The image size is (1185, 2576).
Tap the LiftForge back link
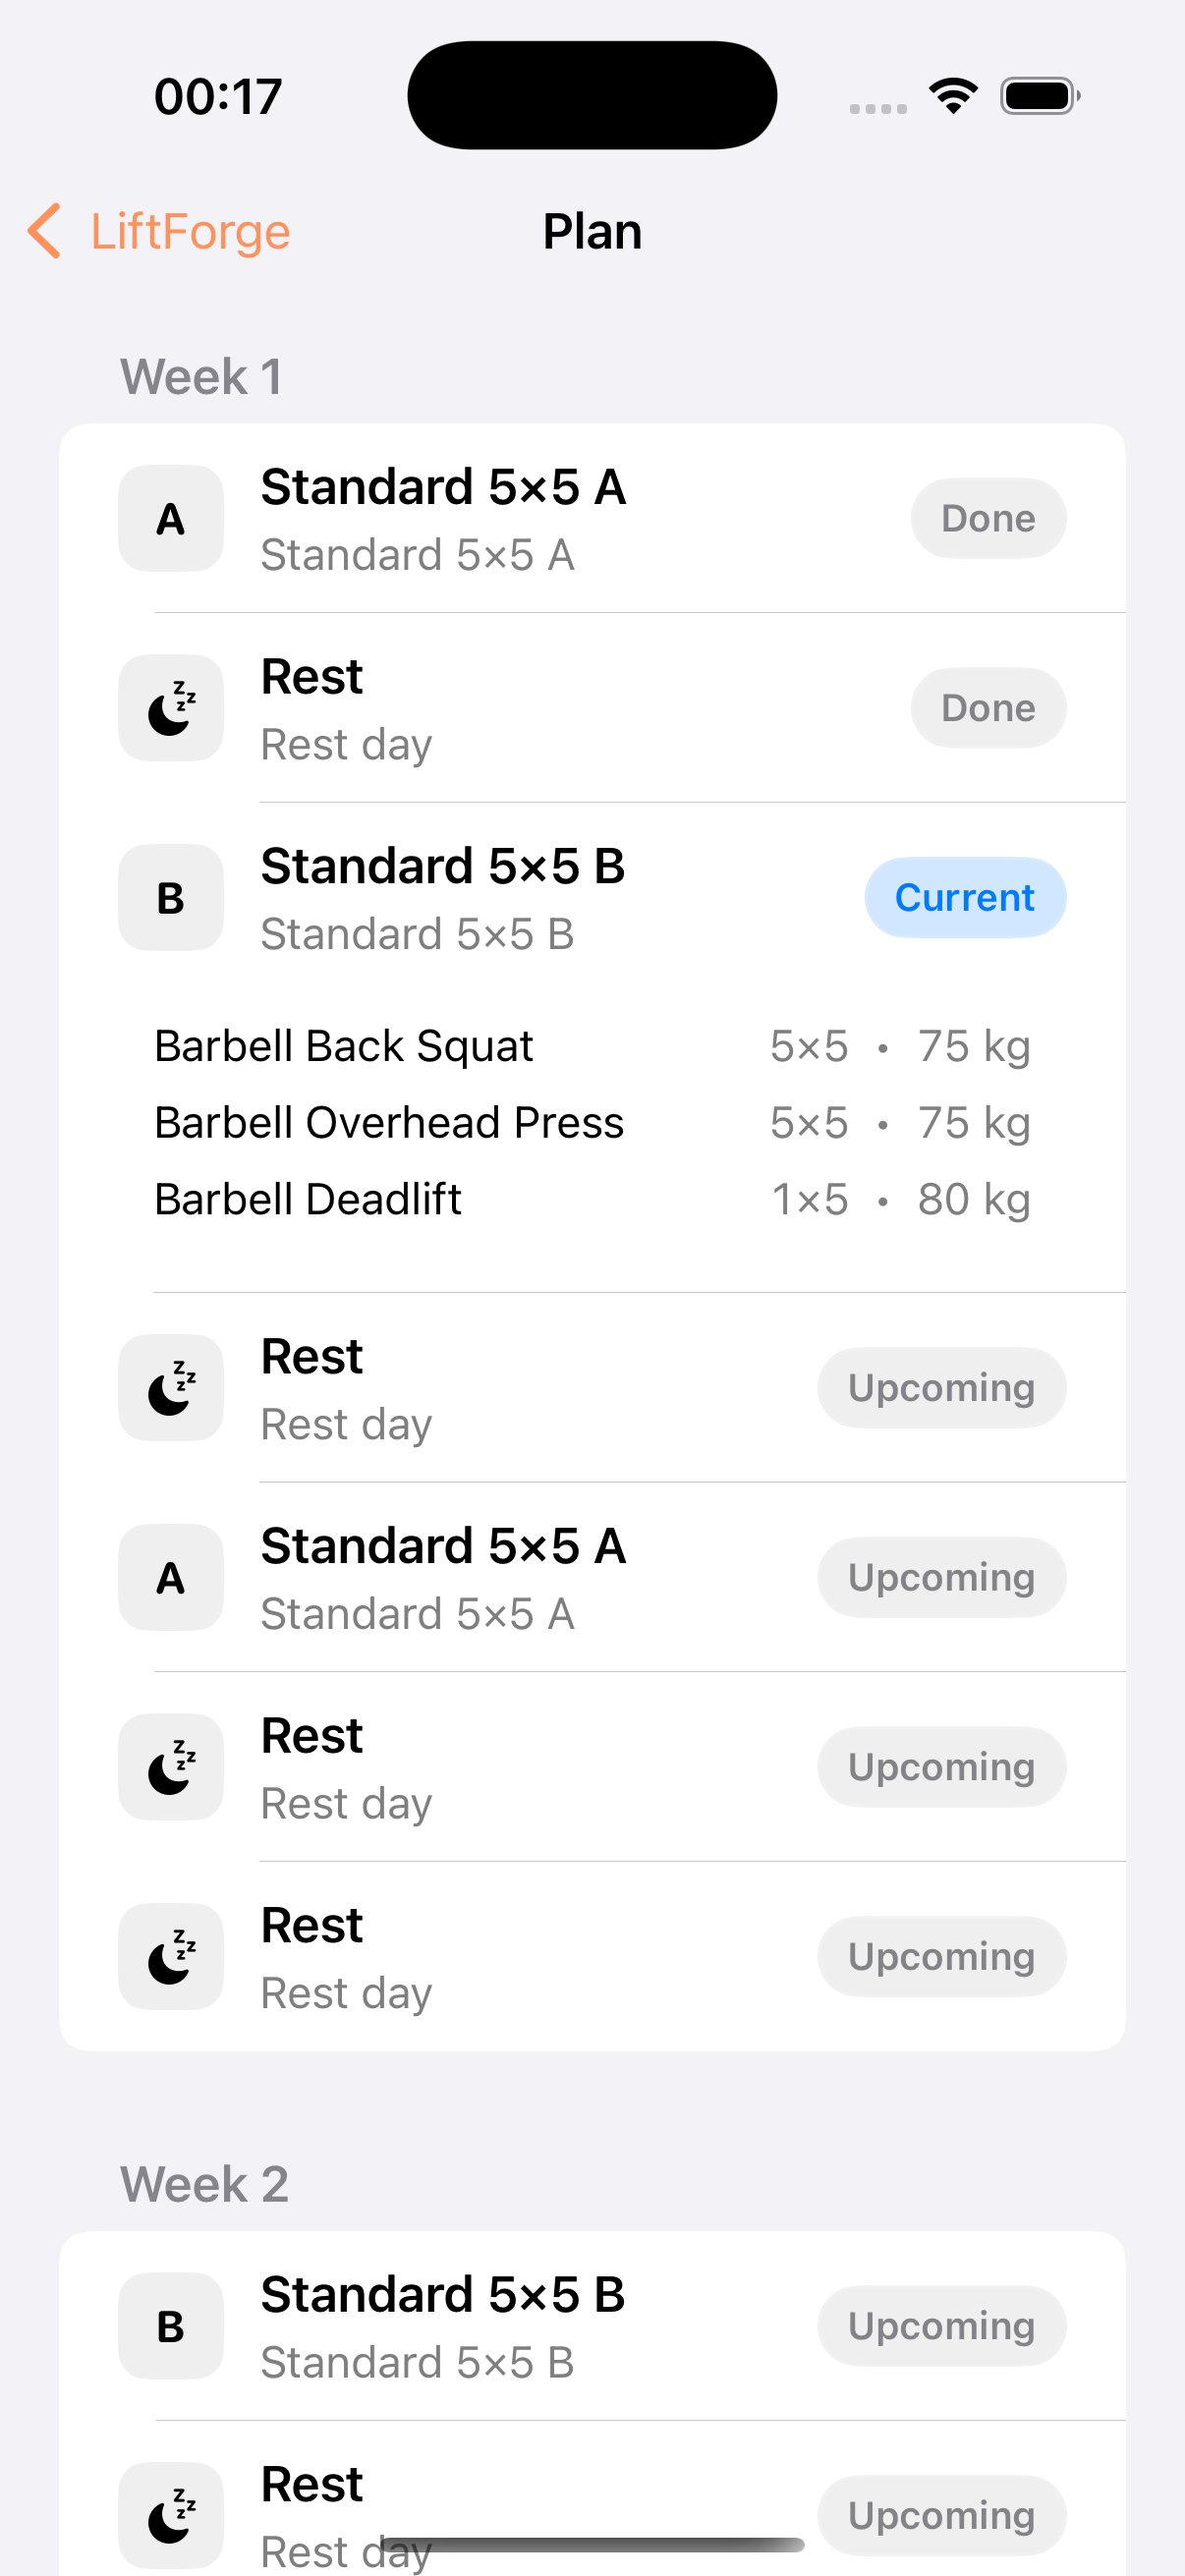190,231
